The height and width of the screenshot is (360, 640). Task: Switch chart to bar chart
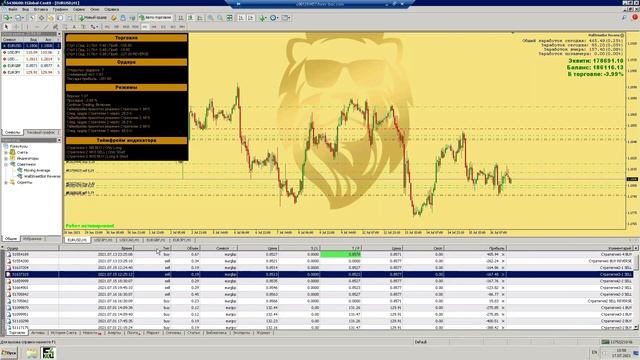[180, 18]
